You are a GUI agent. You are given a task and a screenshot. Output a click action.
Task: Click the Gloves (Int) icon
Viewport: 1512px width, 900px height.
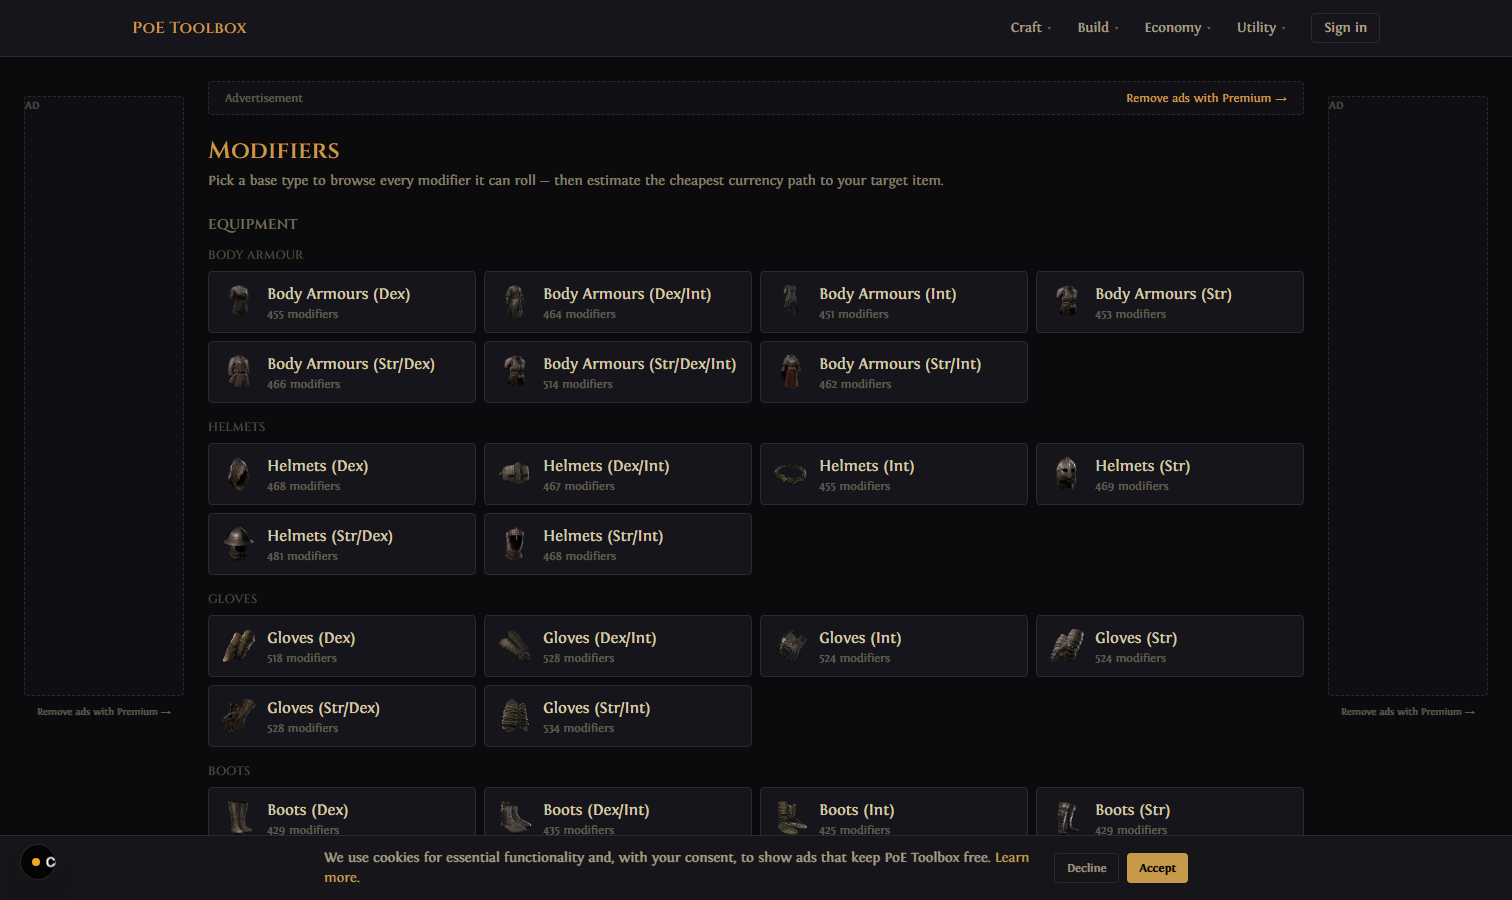tap(791, 646)
